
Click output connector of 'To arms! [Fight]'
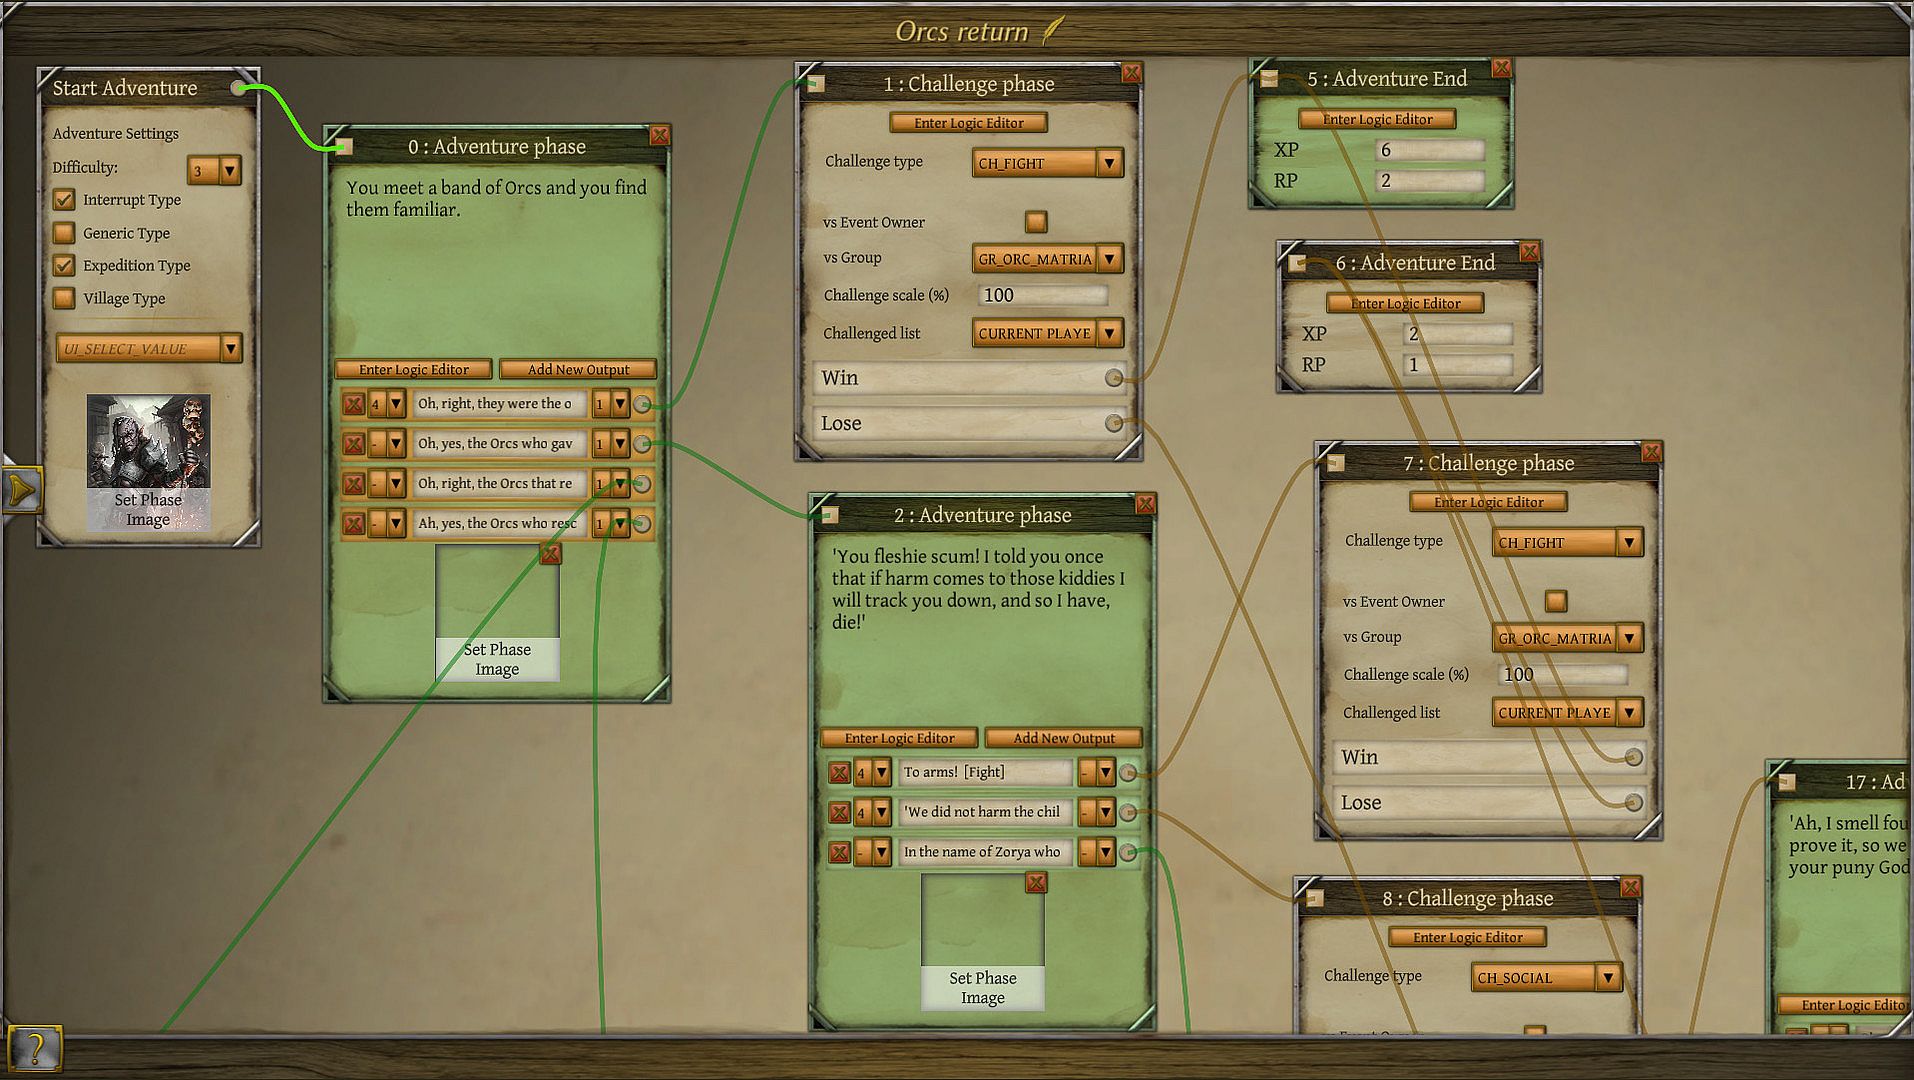pyautogui.click(x=1128, y=772)
